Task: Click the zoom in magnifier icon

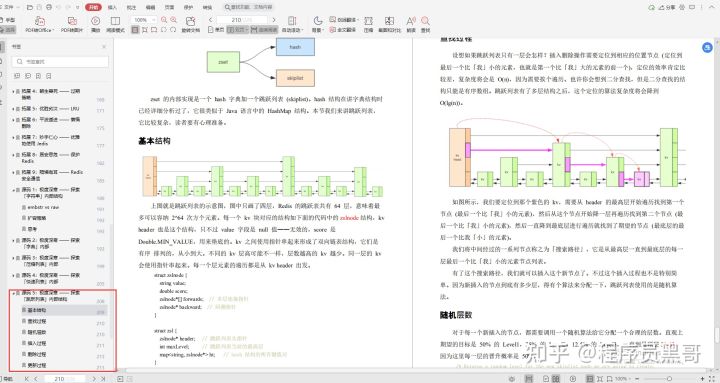Action: [174, 20]
